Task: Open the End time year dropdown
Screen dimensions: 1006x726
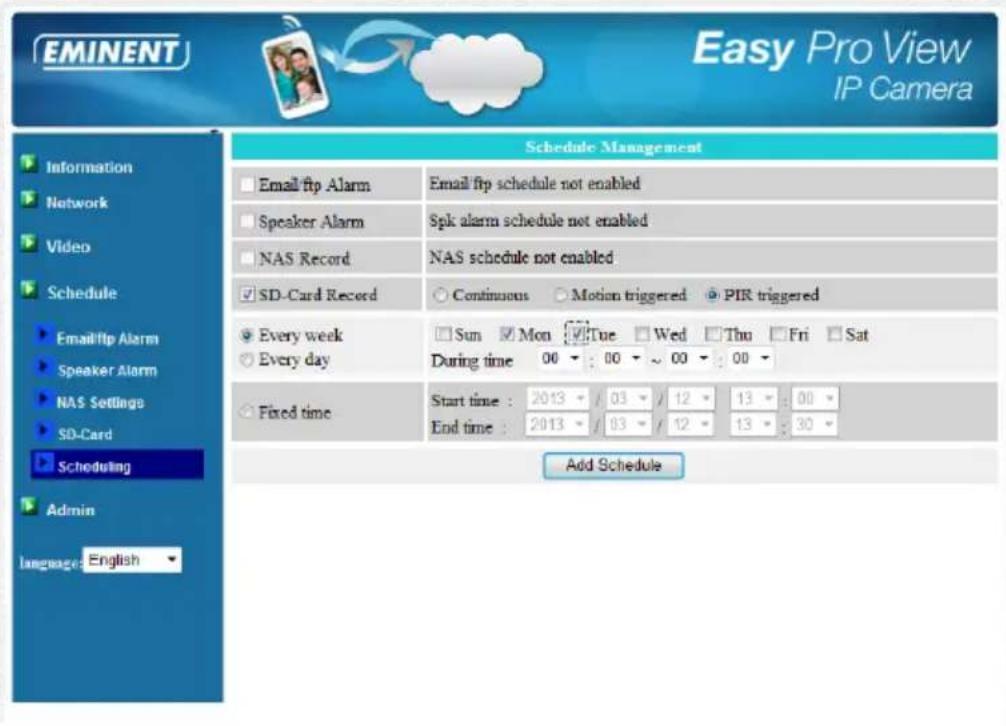Action: tap(557, 425)
